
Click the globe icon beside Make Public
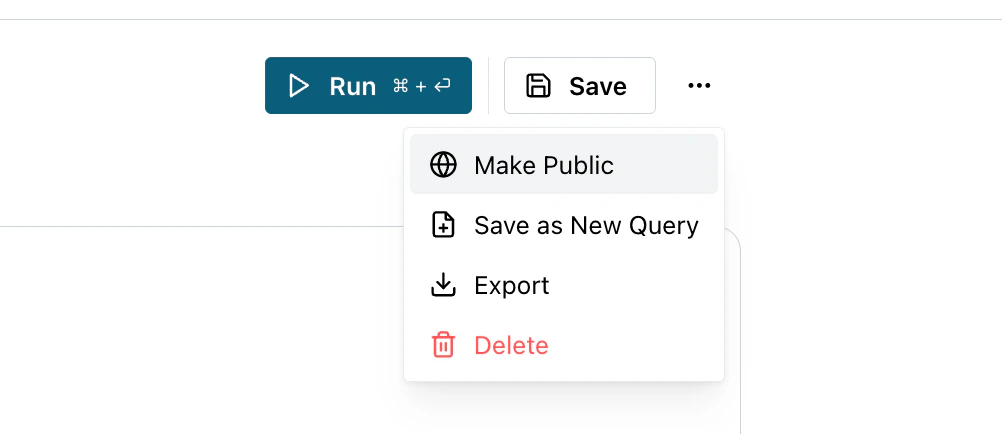(x=443, y=165)
